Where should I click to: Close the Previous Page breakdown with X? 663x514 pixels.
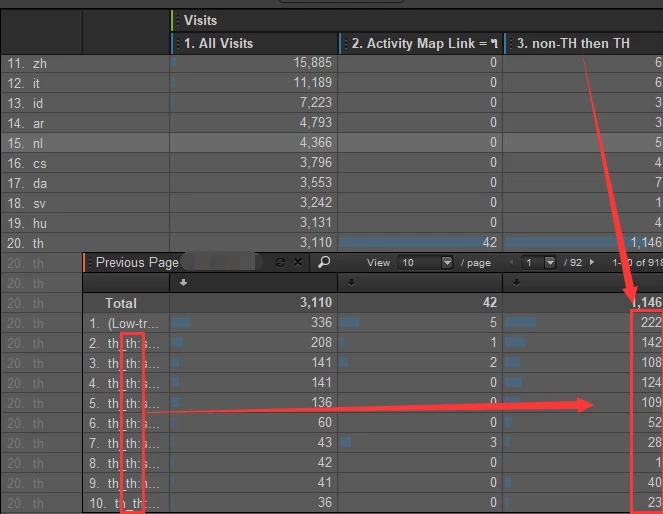click(x=298, y=262)
